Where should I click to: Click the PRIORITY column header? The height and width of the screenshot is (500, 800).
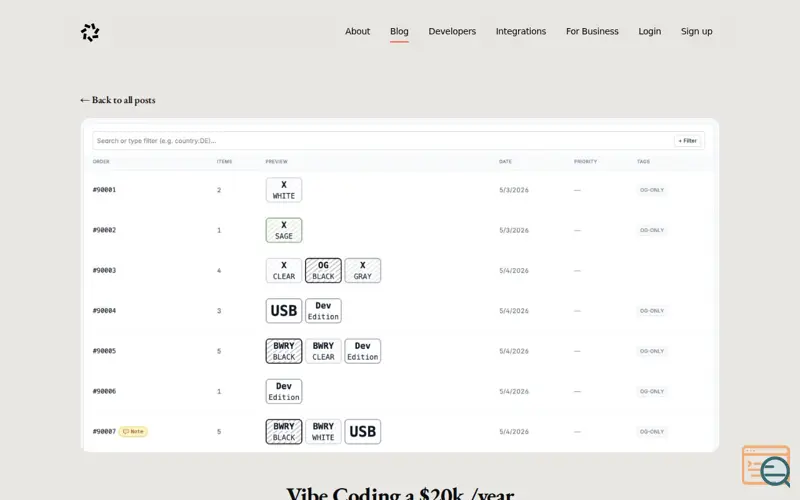[x=585, y=162]
